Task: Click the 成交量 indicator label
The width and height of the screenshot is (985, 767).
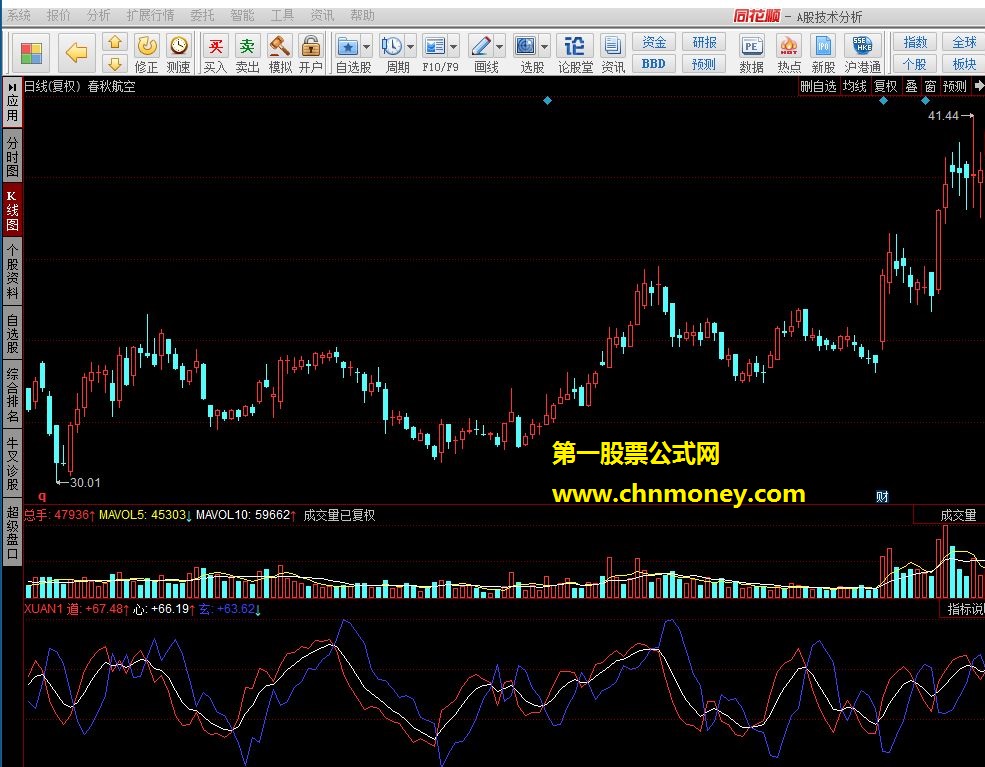Action: (957, 515)
